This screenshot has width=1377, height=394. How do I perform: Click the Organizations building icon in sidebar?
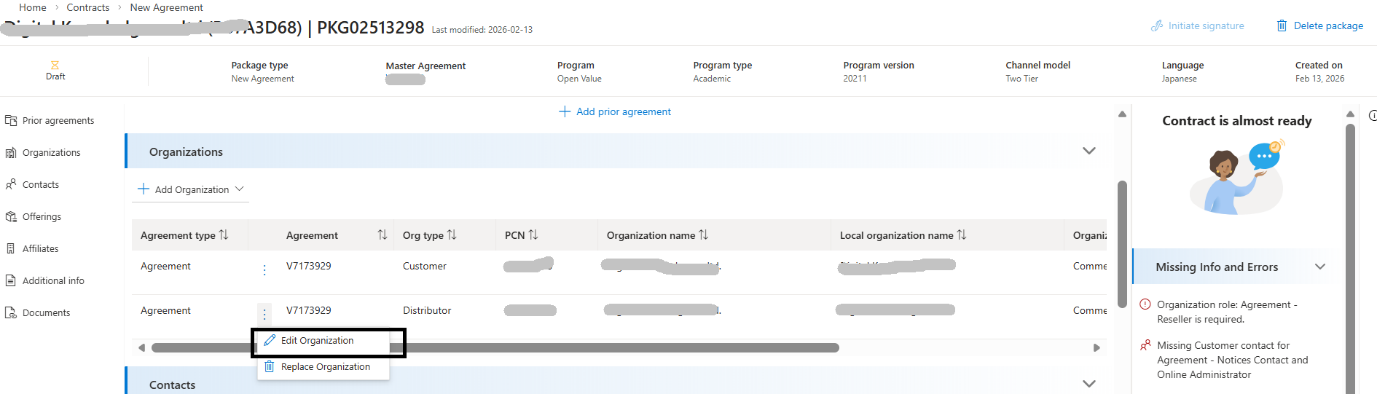(11, 152)
